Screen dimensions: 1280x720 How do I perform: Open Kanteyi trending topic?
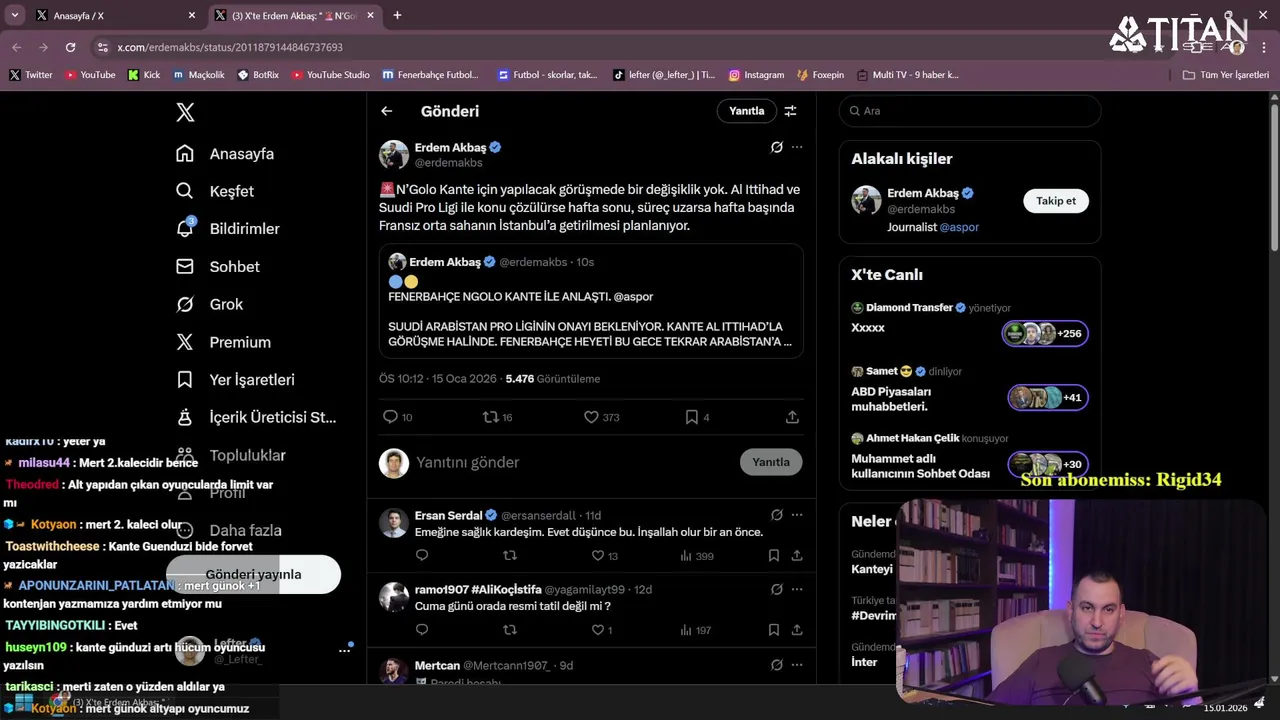(872, 569)
